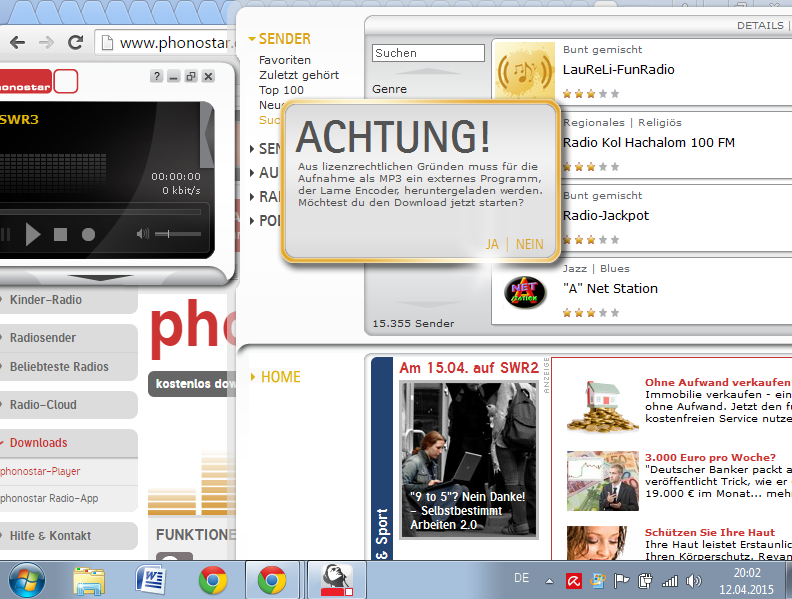
Task: Open Radio-Cloud in the website menu
Action: pos(43,405)
